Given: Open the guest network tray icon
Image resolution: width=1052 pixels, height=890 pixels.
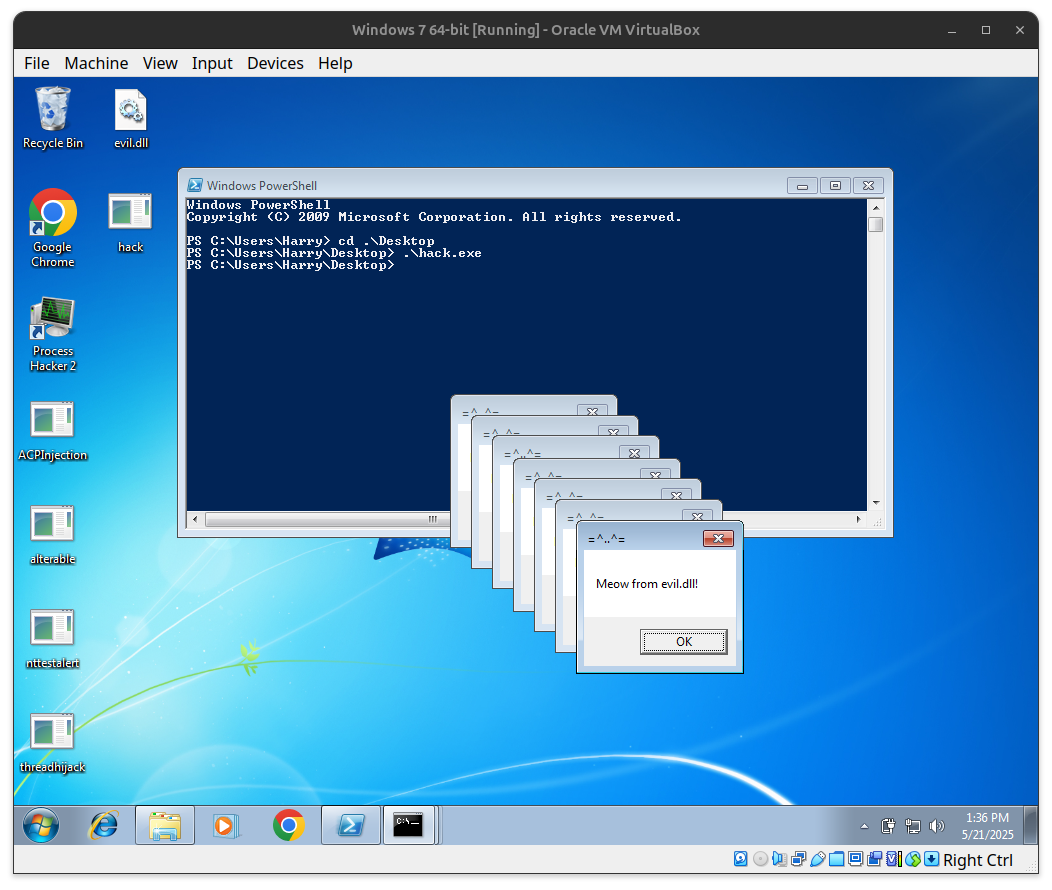Looking at the screenshot, I should coord(912,826).
